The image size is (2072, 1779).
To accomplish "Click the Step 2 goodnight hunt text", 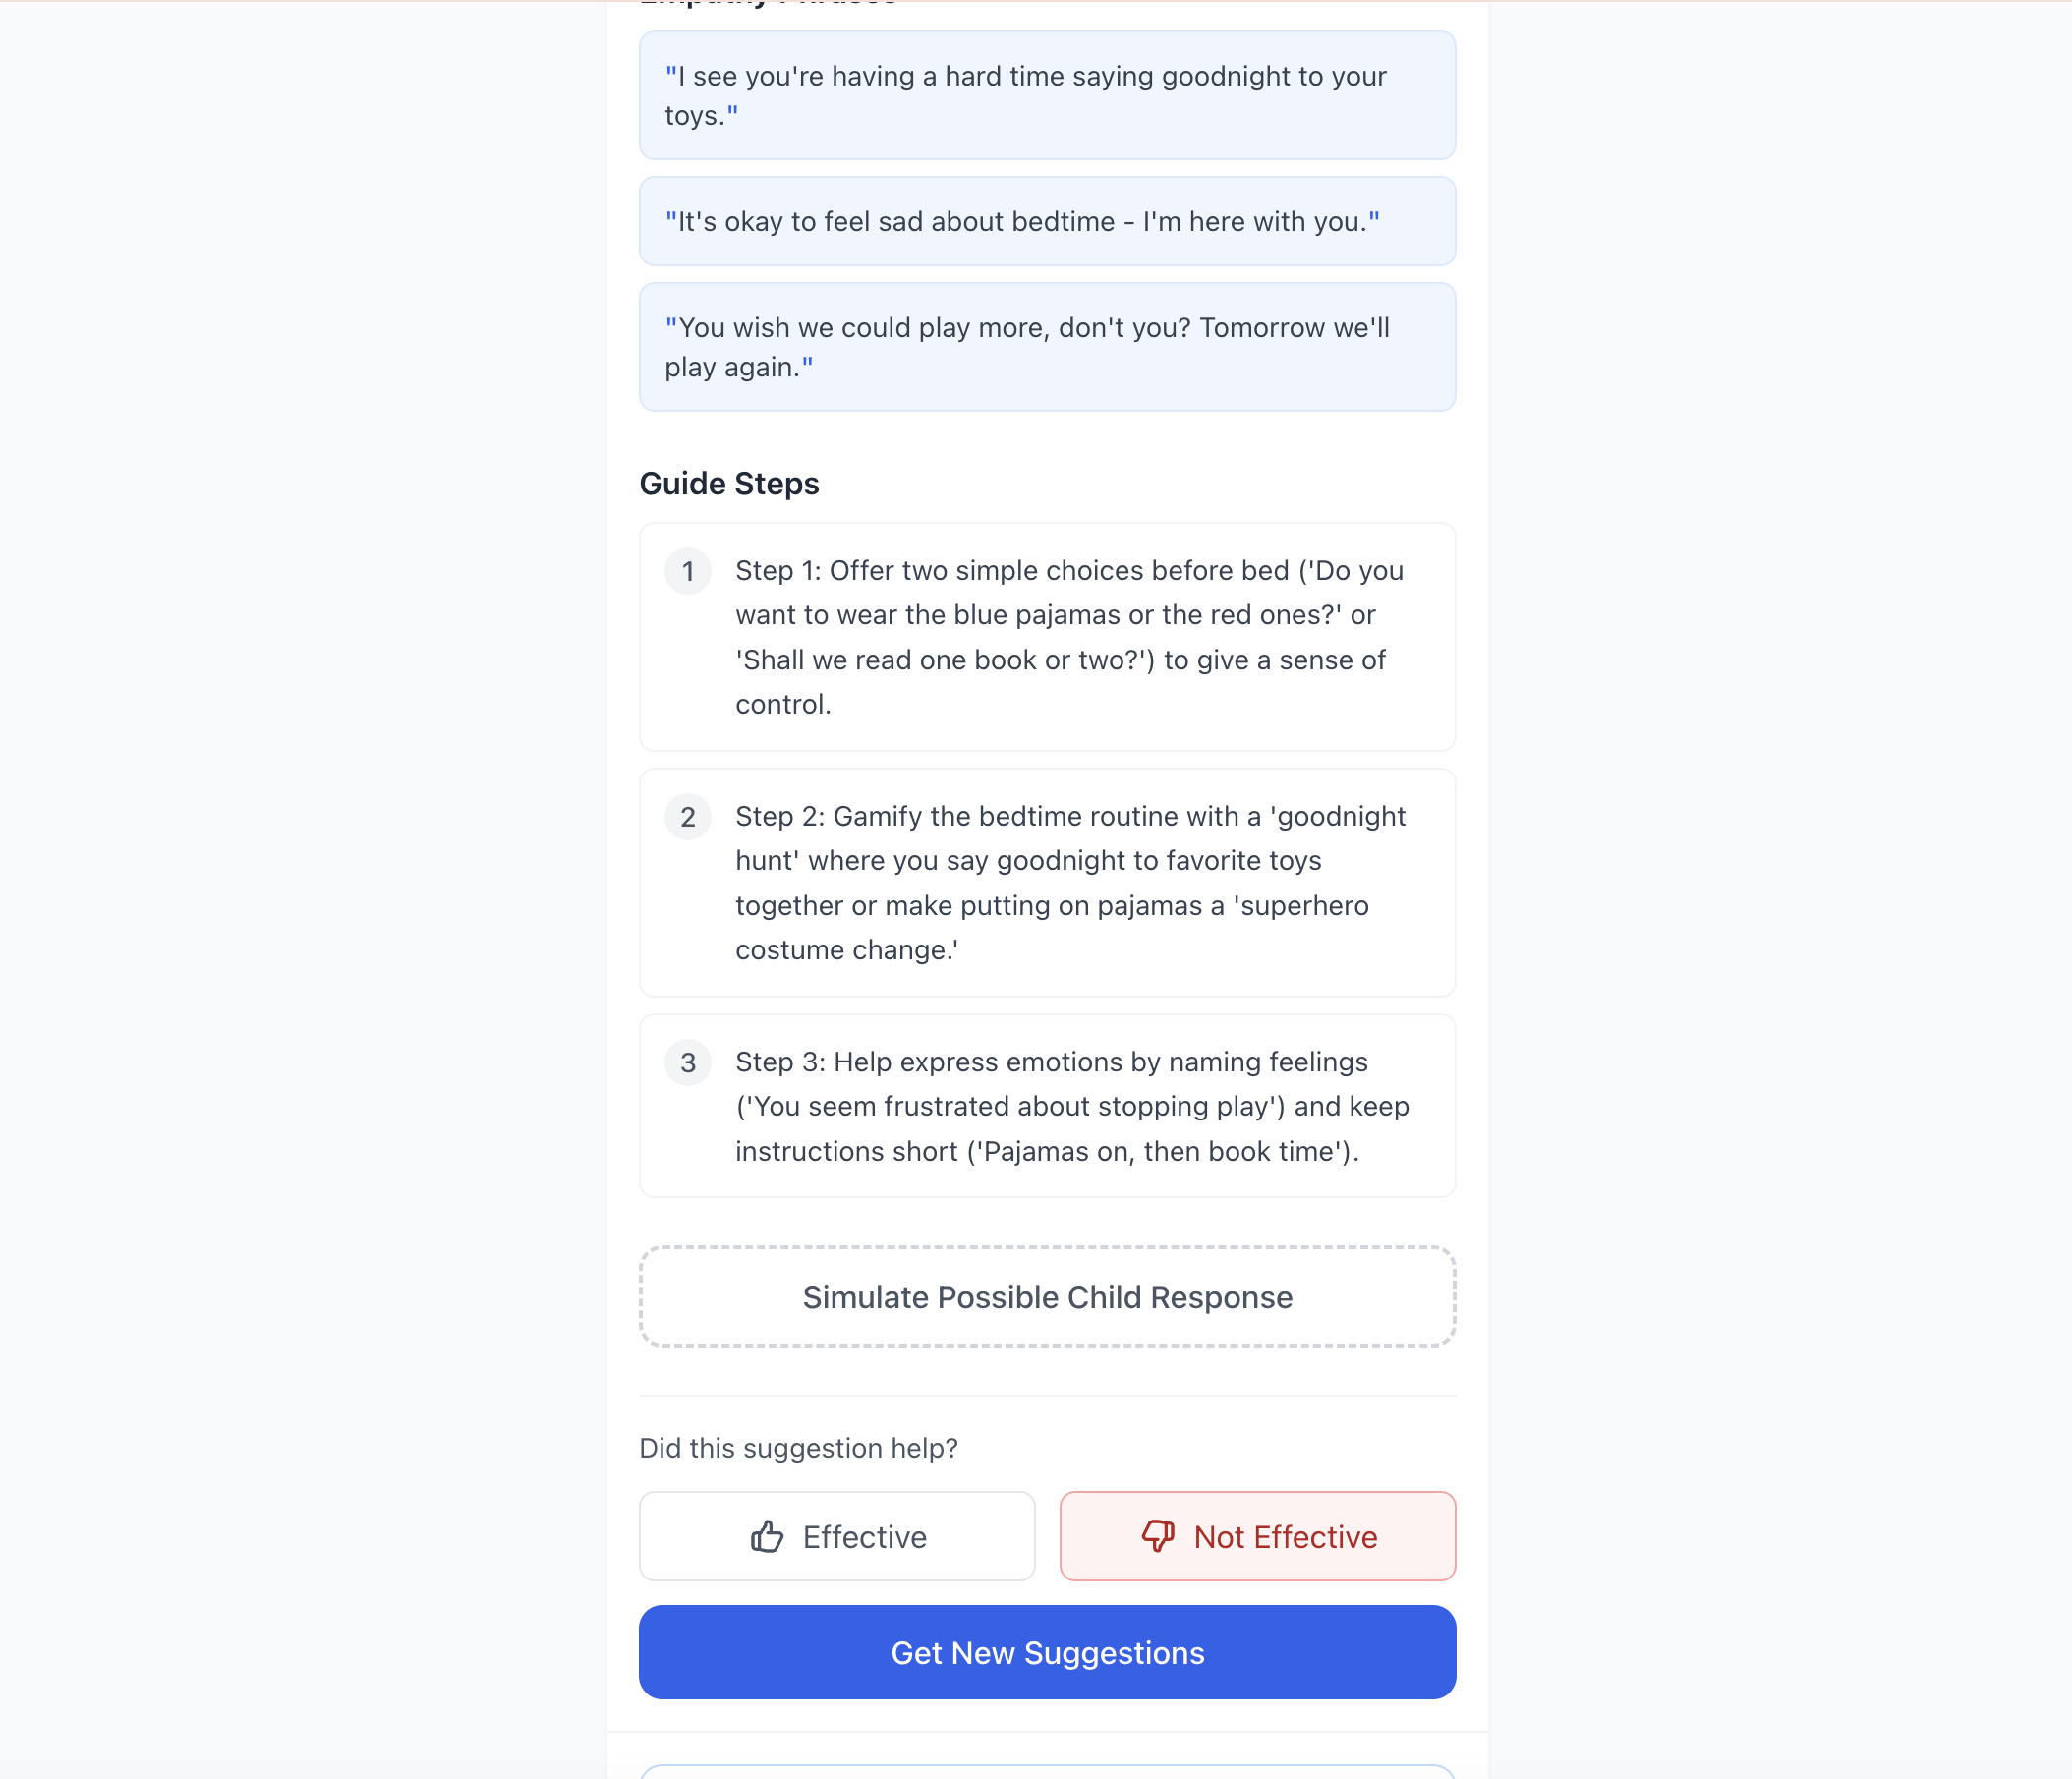I will coord(1070,883).
